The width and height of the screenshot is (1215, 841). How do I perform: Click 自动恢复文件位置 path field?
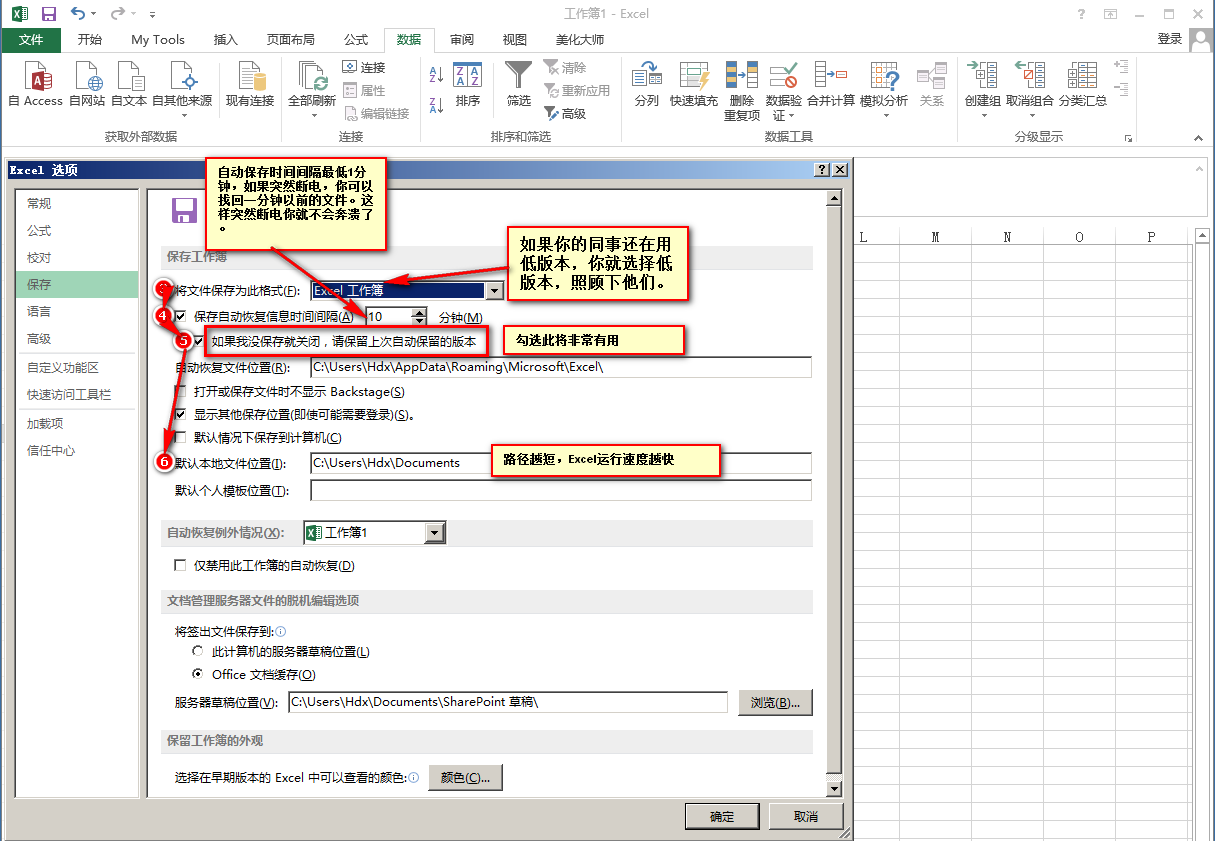pos(560,367)
